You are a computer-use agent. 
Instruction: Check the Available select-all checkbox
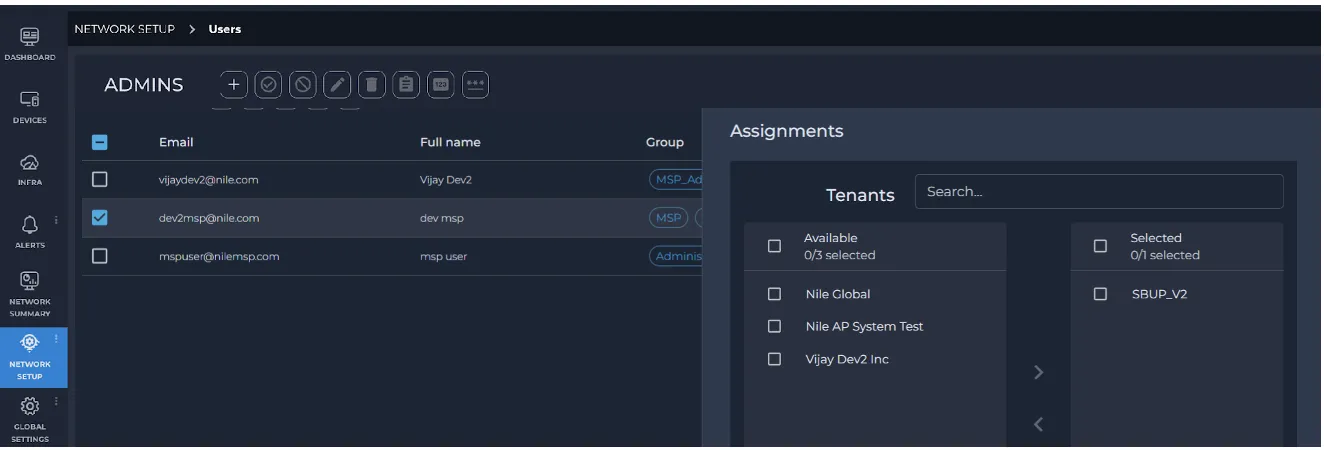click(774, 246)
